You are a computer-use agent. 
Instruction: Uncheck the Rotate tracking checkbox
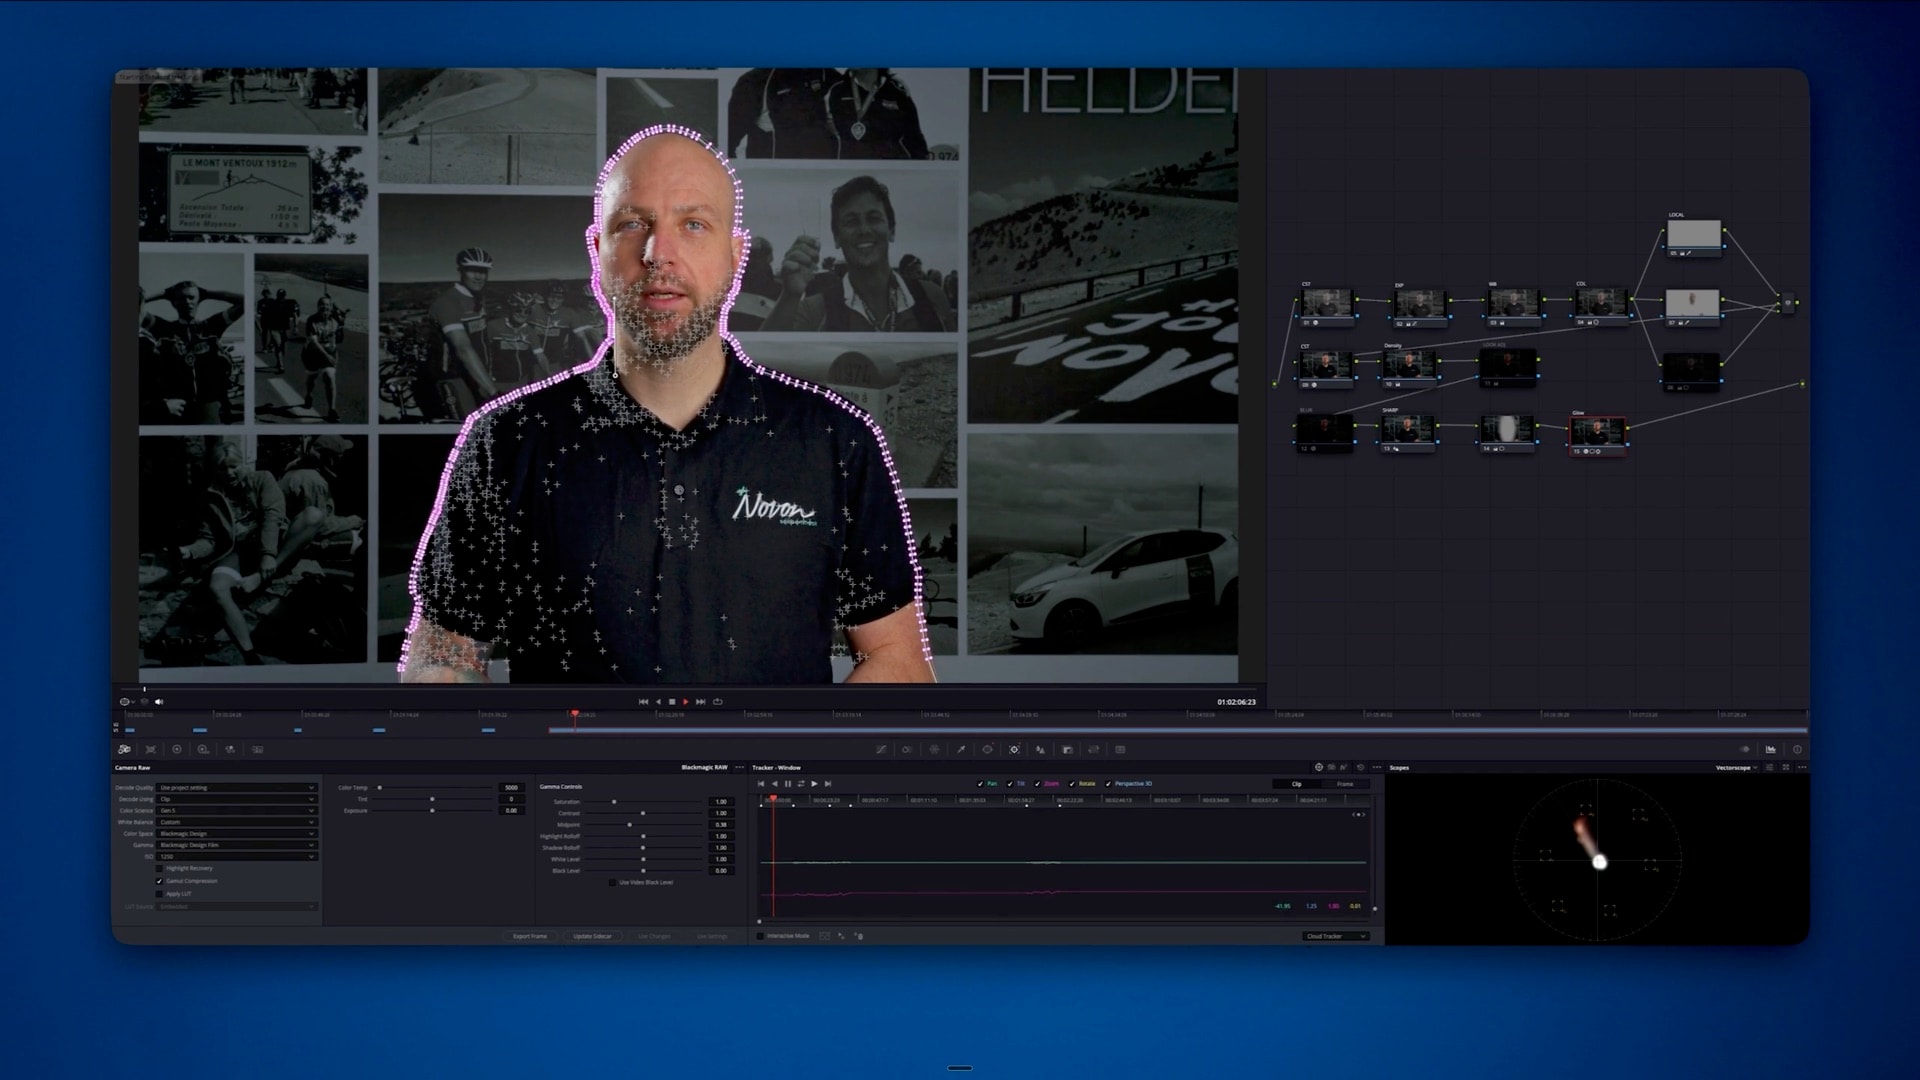click(x=1072, y=784)
